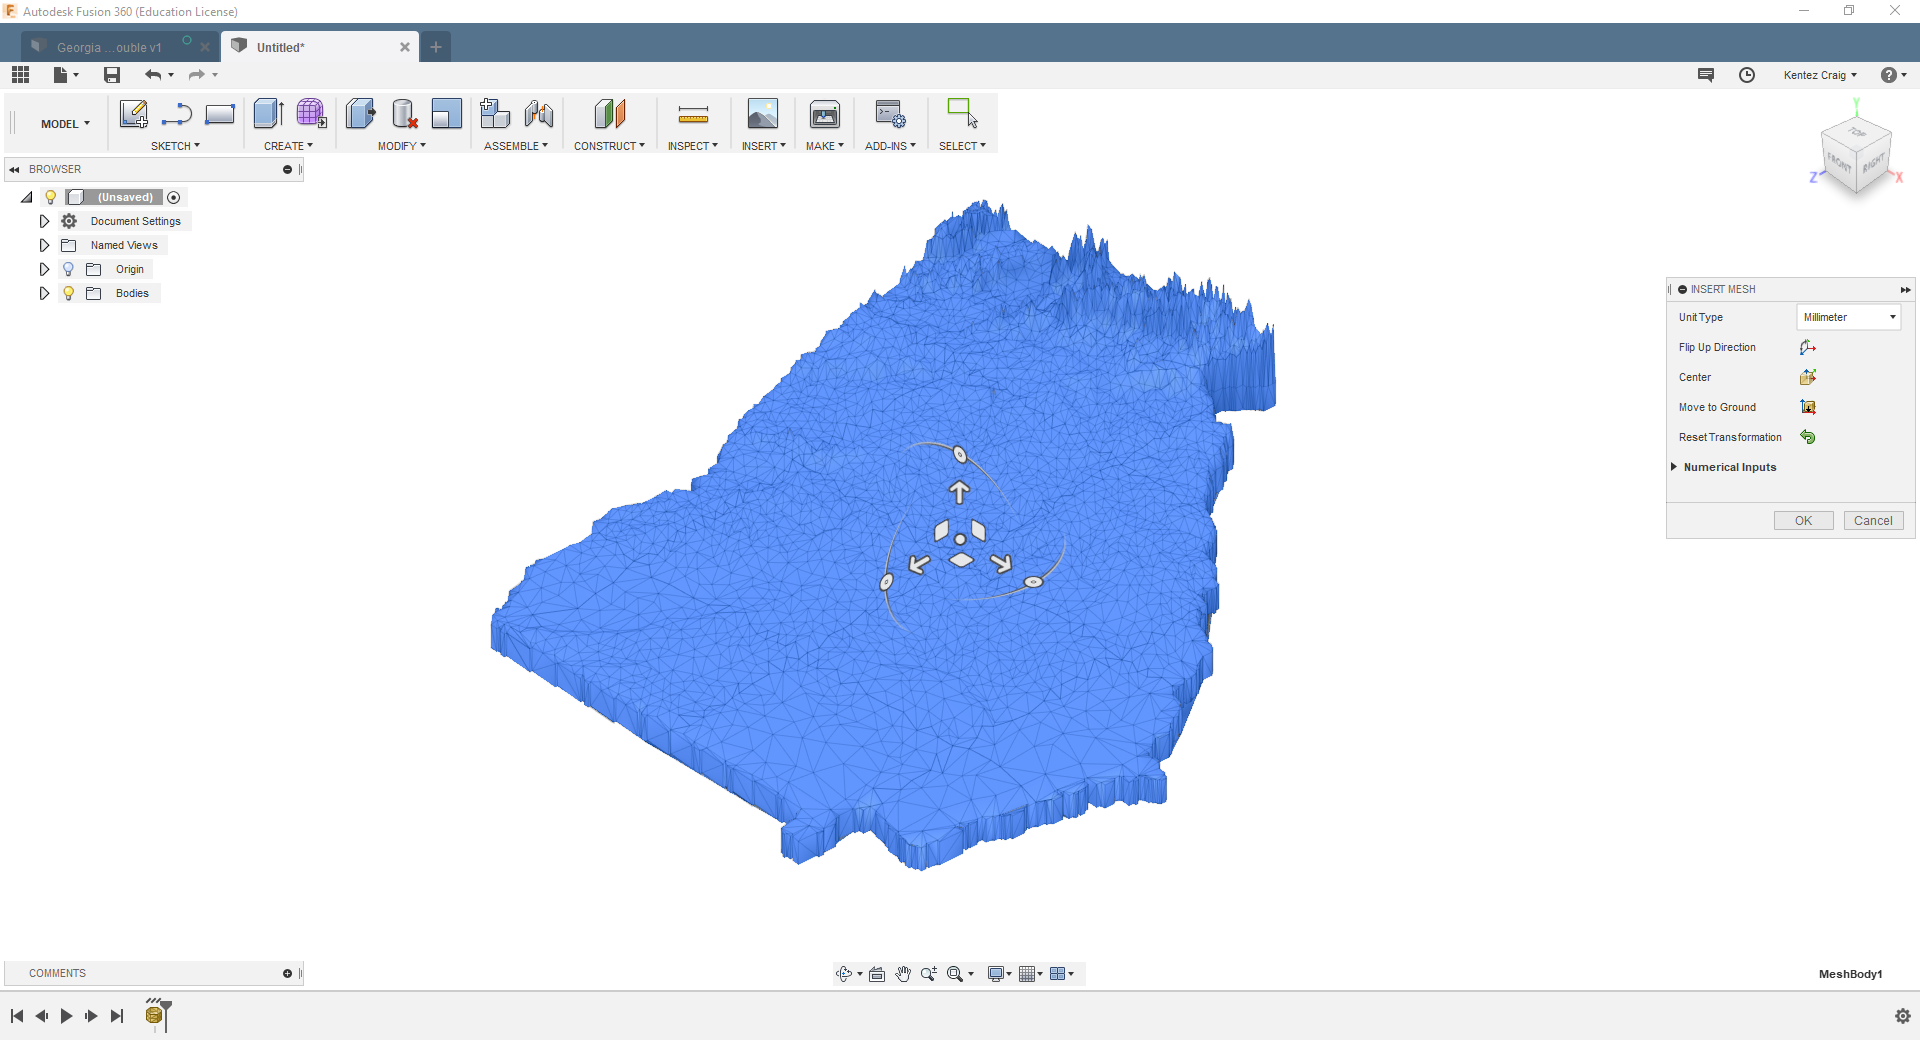Click OK in Insert Mesh dialog
The image size is (1920, 1040).
tap(1803, 520)
